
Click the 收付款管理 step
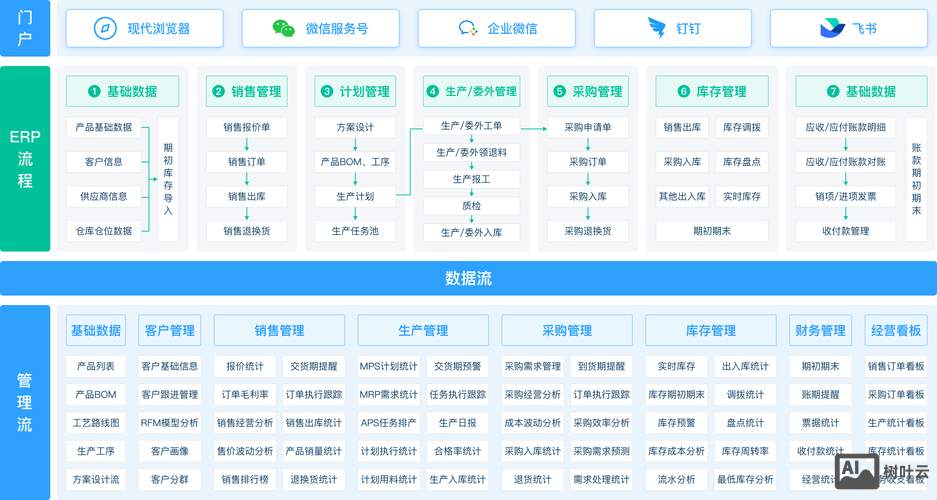click(846, 231)
